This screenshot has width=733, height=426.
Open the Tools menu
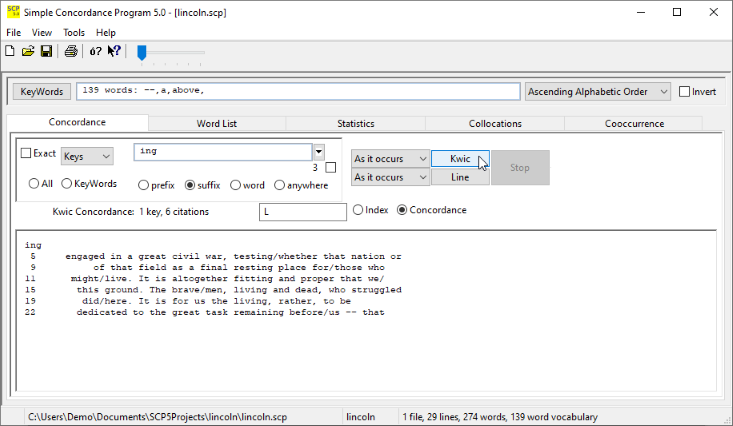[x=74, y=33]
